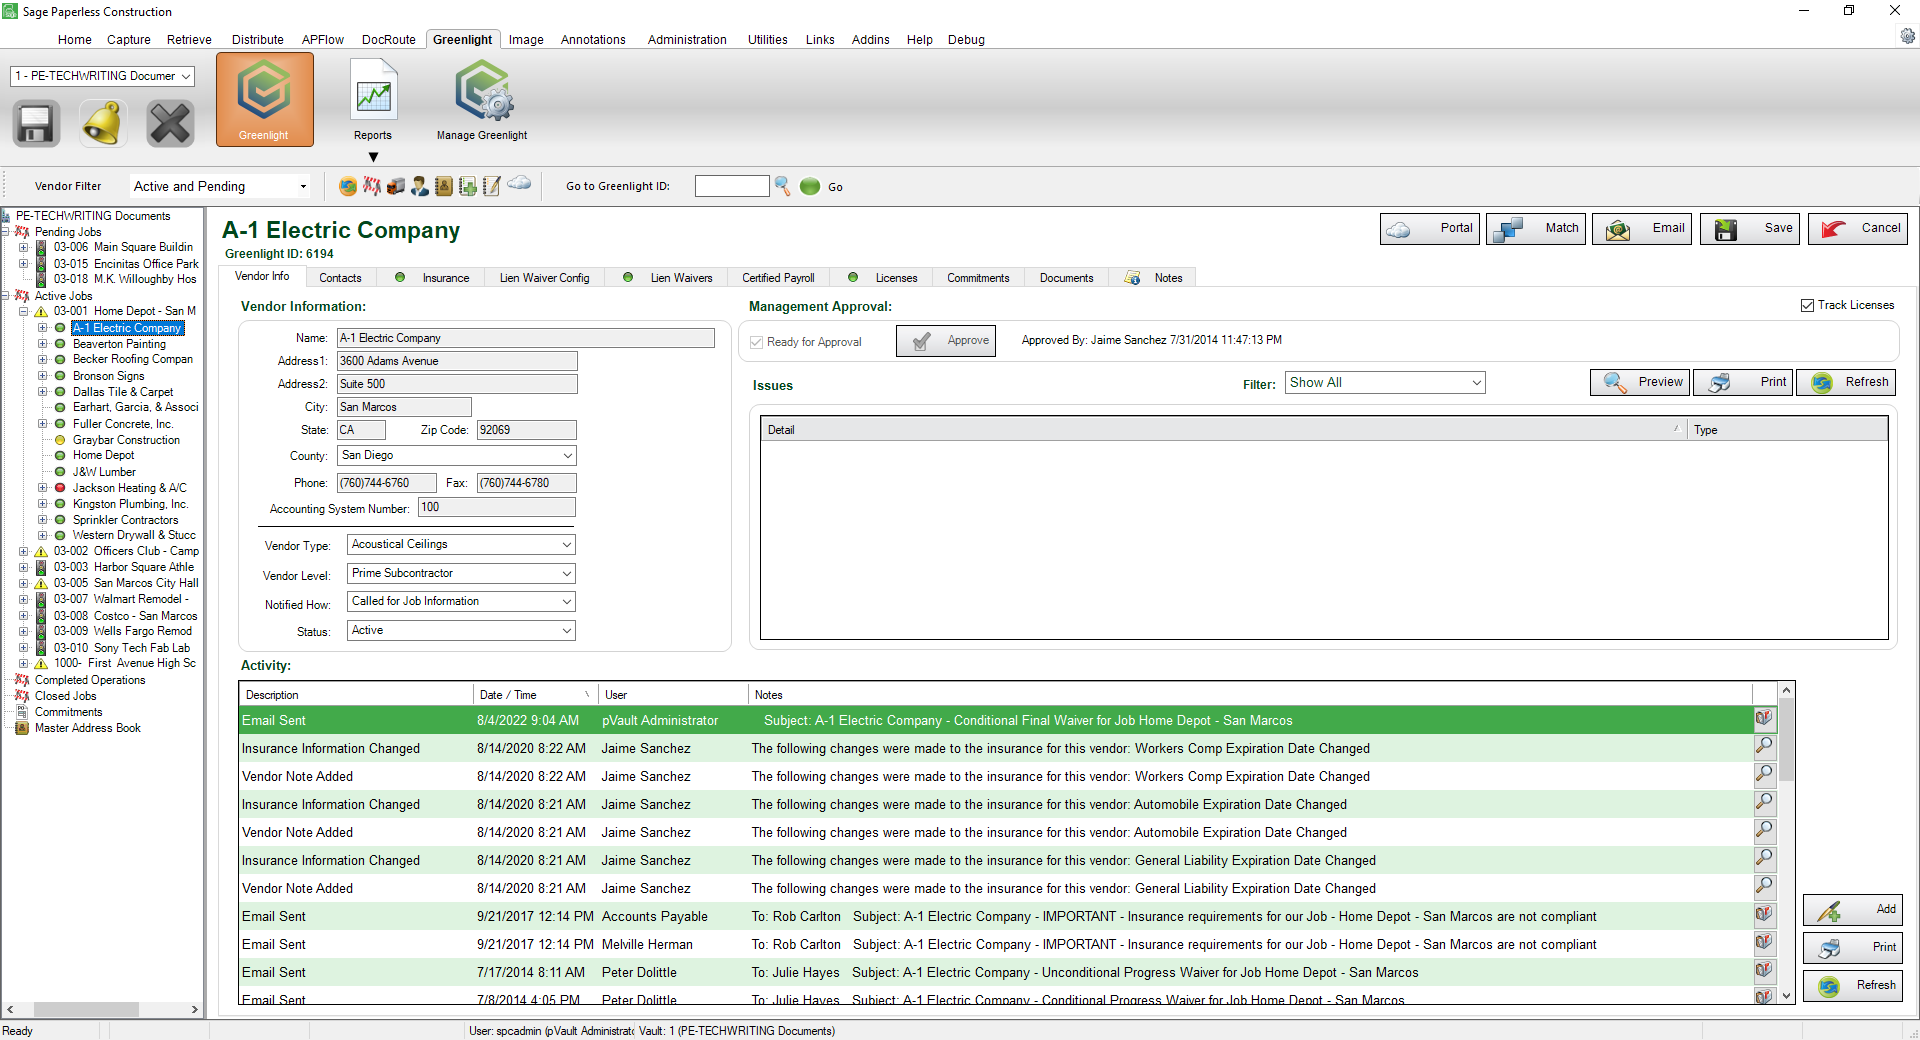Switch to the Insurance tab

433,278
